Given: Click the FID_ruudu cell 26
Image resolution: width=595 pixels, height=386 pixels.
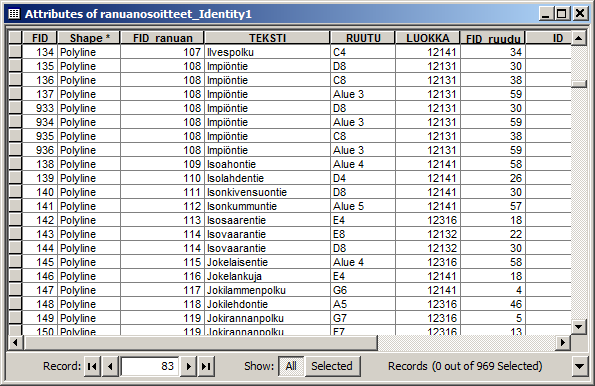Looking at the screenshot, I should (x=493, y=178).
